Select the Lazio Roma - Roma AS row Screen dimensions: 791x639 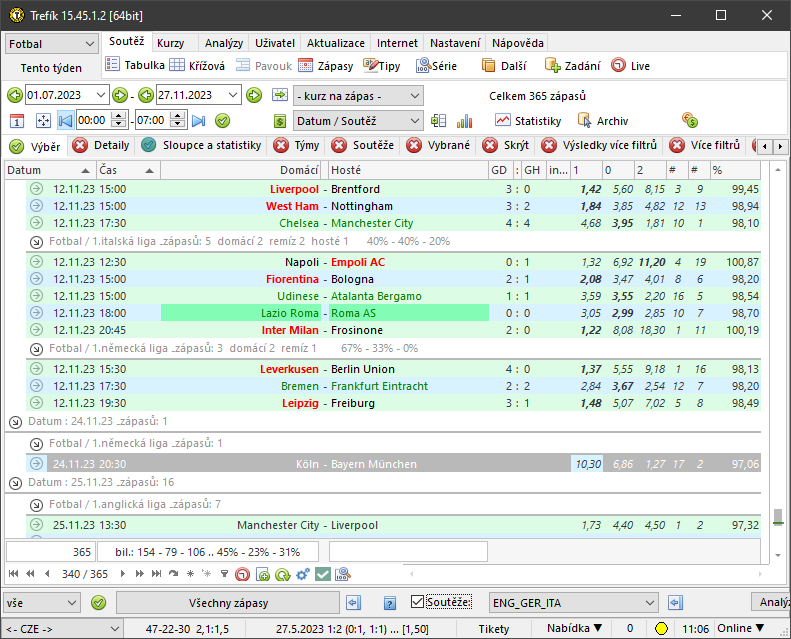(x=393, y=313)
